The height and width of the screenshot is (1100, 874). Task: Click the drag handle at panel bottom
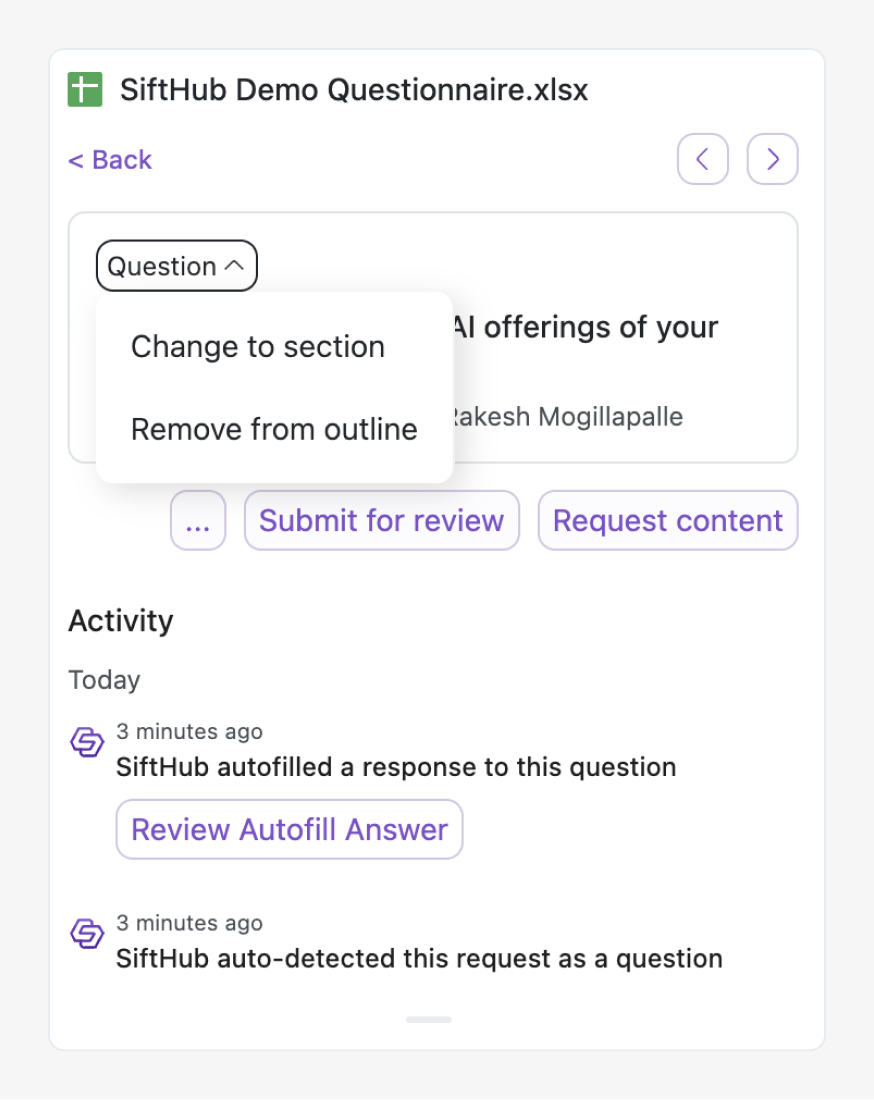coord(429,1019)
